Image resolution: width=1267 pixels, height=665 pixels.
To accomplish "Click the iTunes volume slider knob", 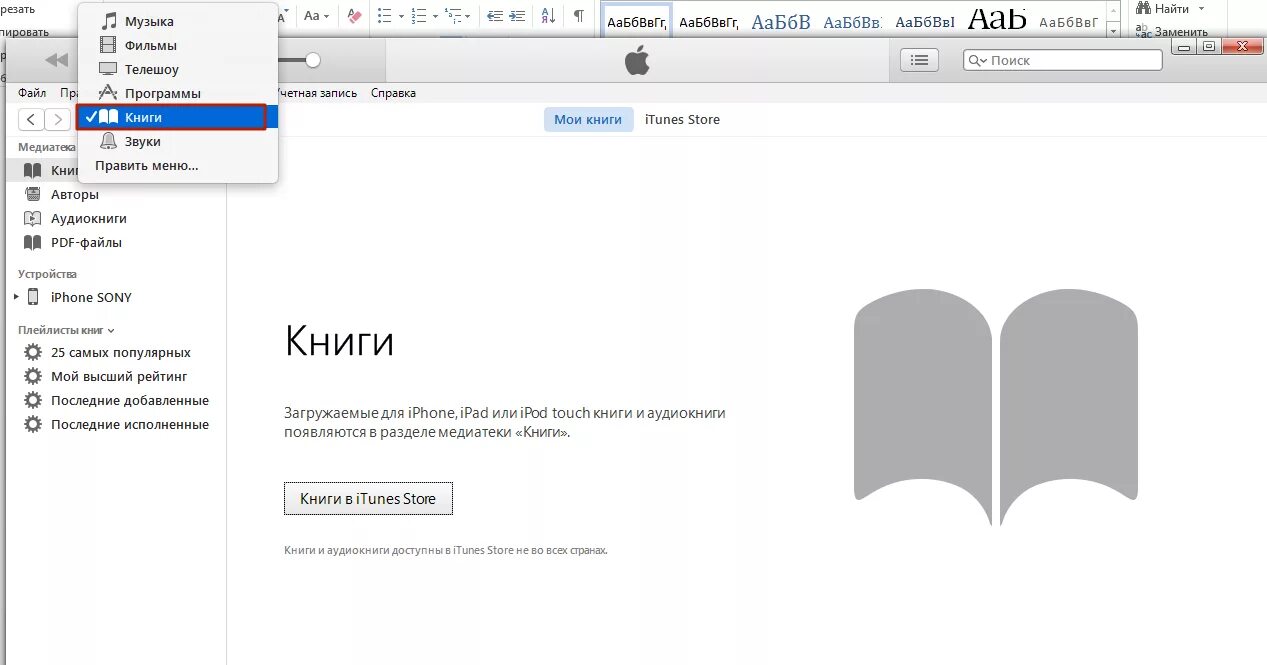I will pyautogui.click(x=313, y=60).
